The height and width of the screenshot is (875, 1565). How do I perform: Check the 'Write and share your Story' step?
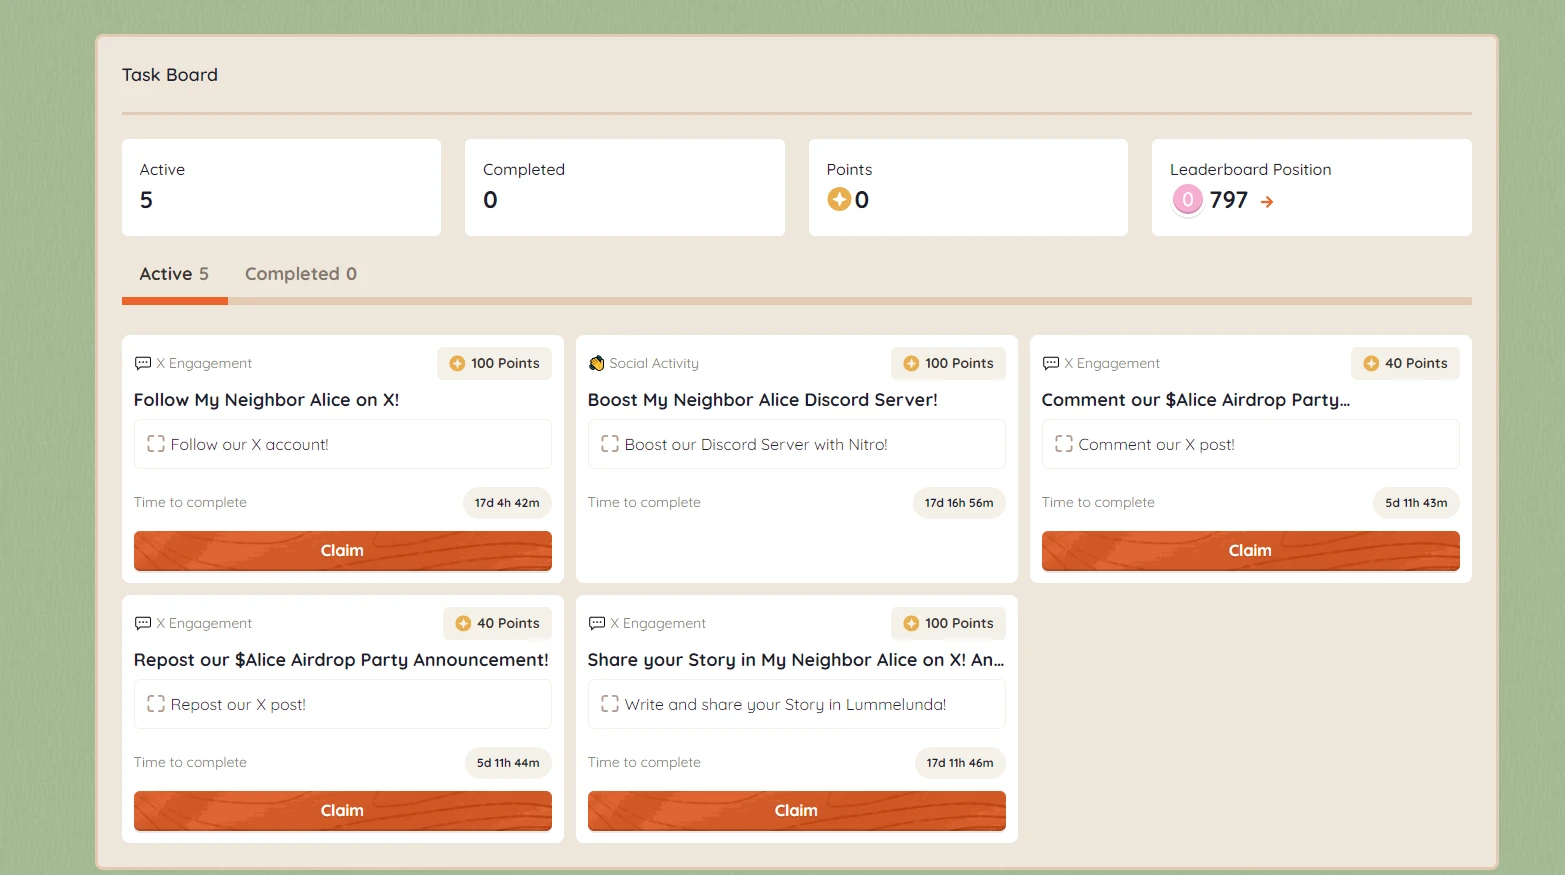610,704
